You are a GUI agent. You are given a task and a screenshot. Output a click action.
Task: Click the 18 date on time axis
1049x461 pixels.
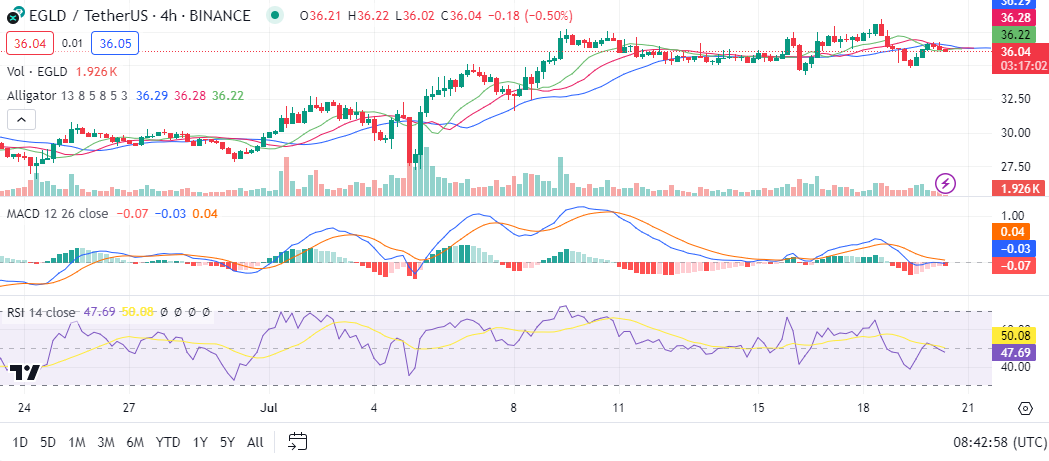863,407
